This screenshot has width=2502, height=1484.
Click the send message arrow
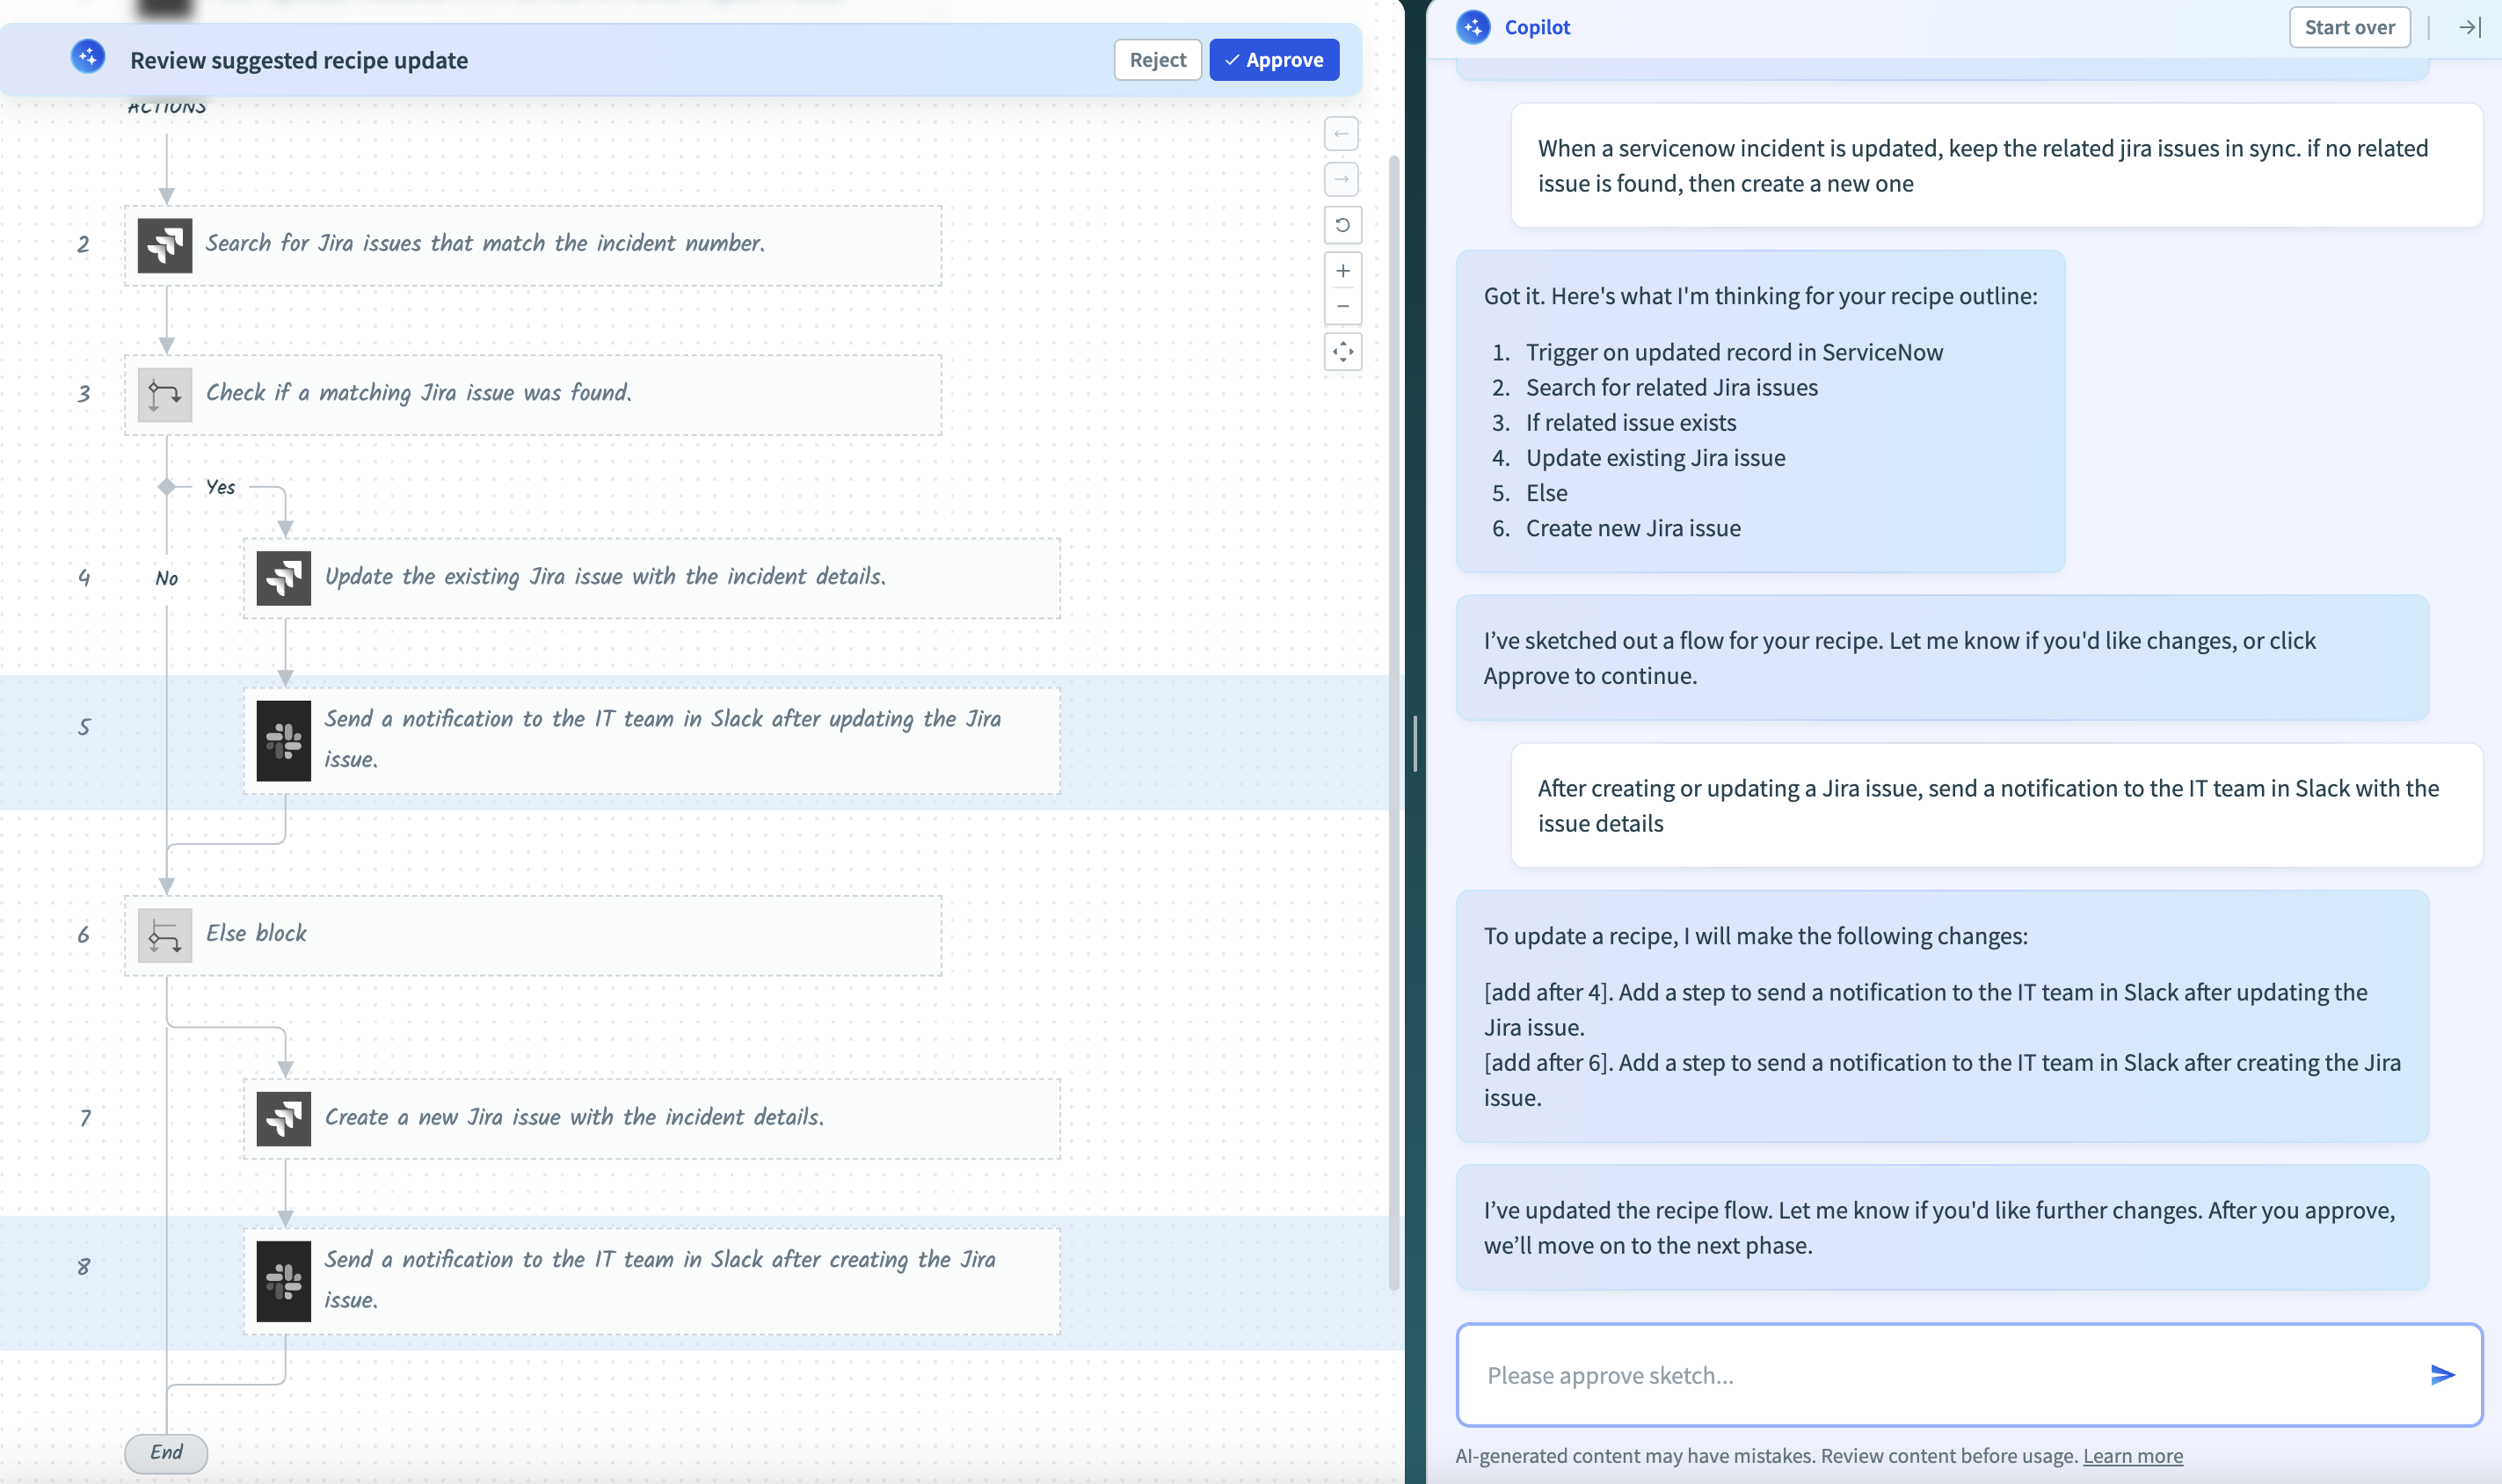pos(2441,1374)
